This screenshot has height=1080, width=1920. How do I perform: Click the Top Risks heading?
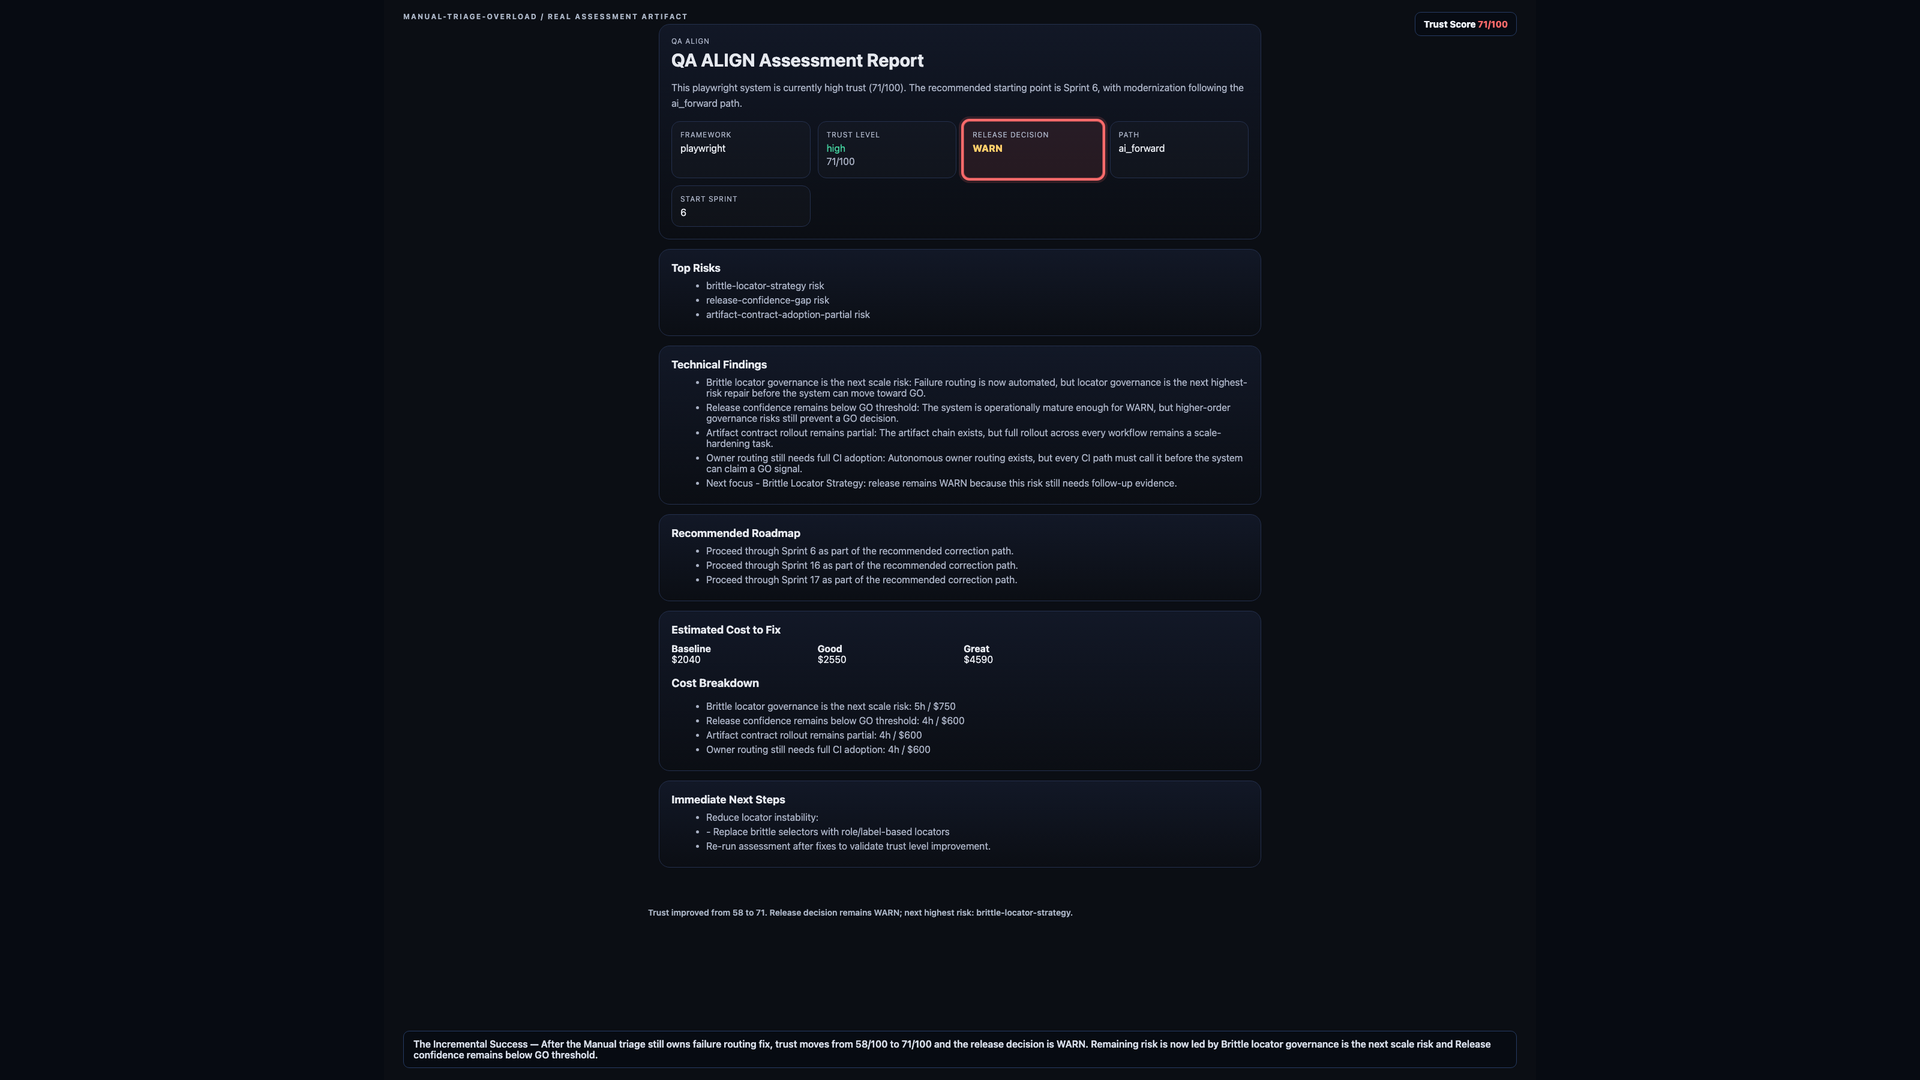[x=696, y=268]
